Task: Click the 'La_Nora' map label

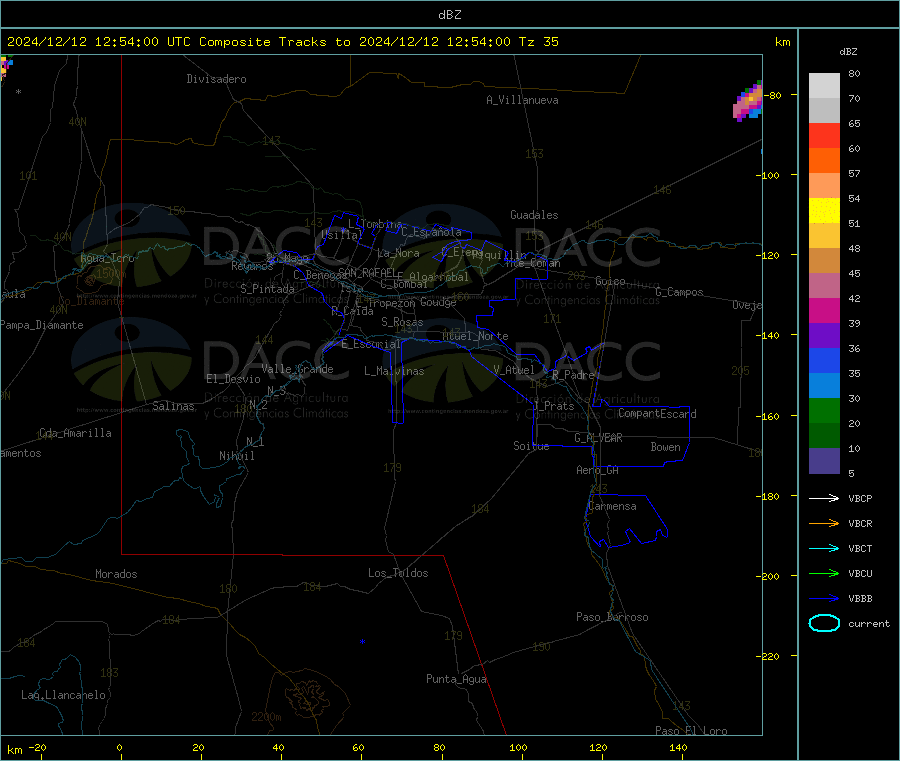Action: (398, 253)
